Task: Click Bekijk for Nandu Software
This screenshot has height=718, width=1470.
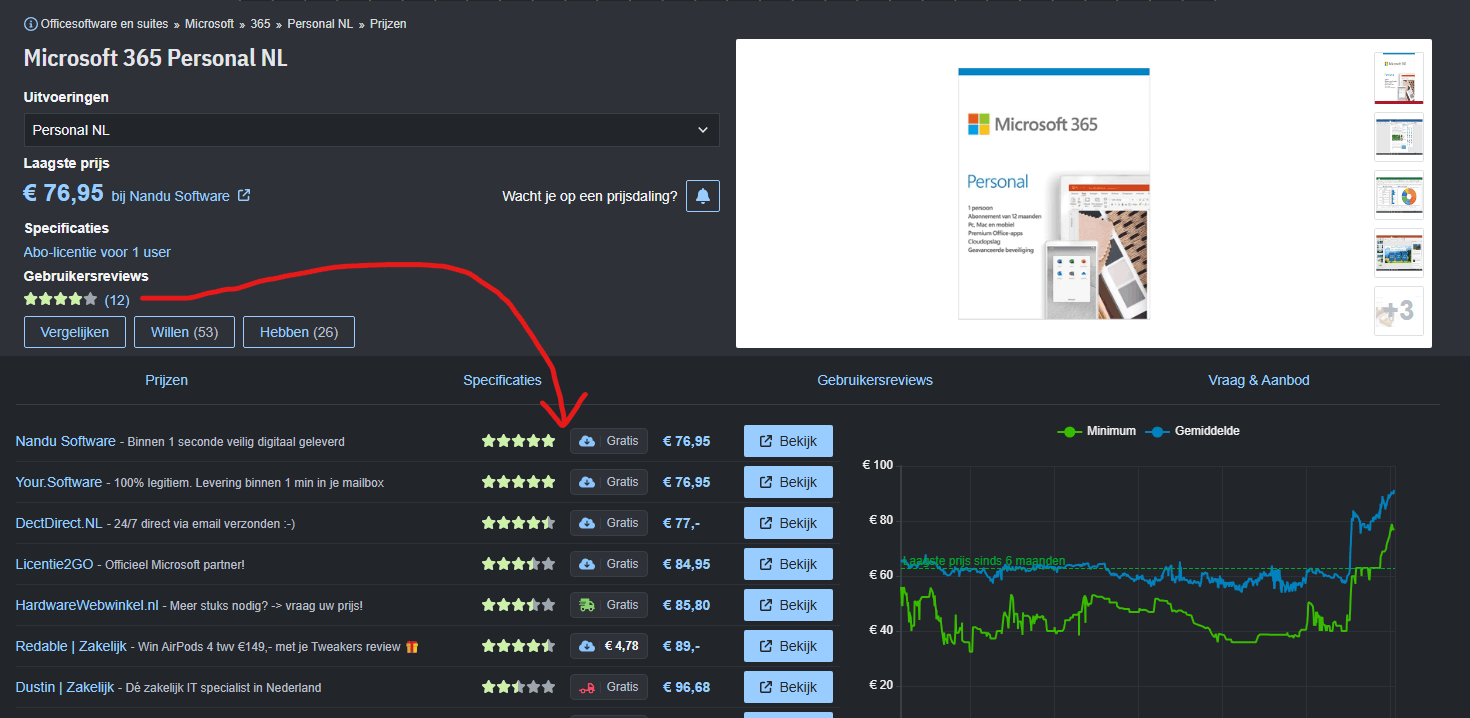Action: click(x=788, y=441)
